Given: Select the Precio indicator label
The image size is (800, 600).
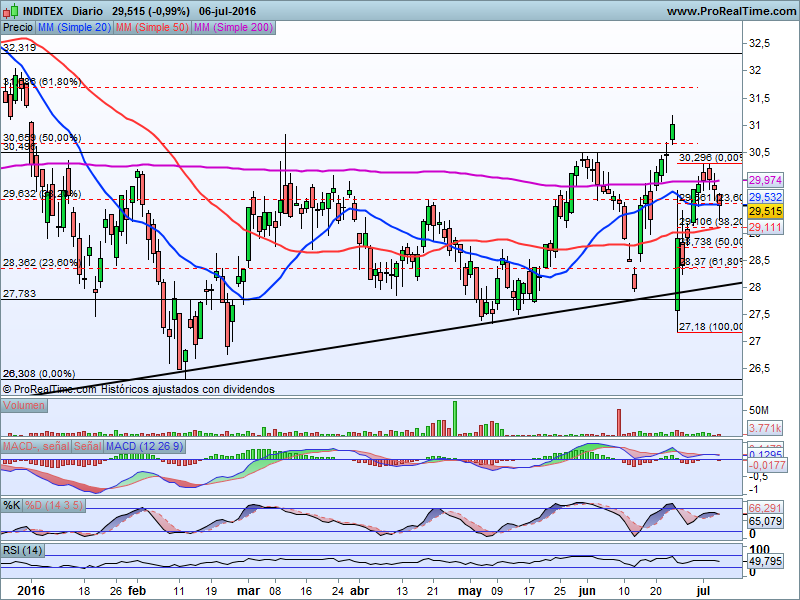Looking at the screenshot, I should (x=18, y=27).
